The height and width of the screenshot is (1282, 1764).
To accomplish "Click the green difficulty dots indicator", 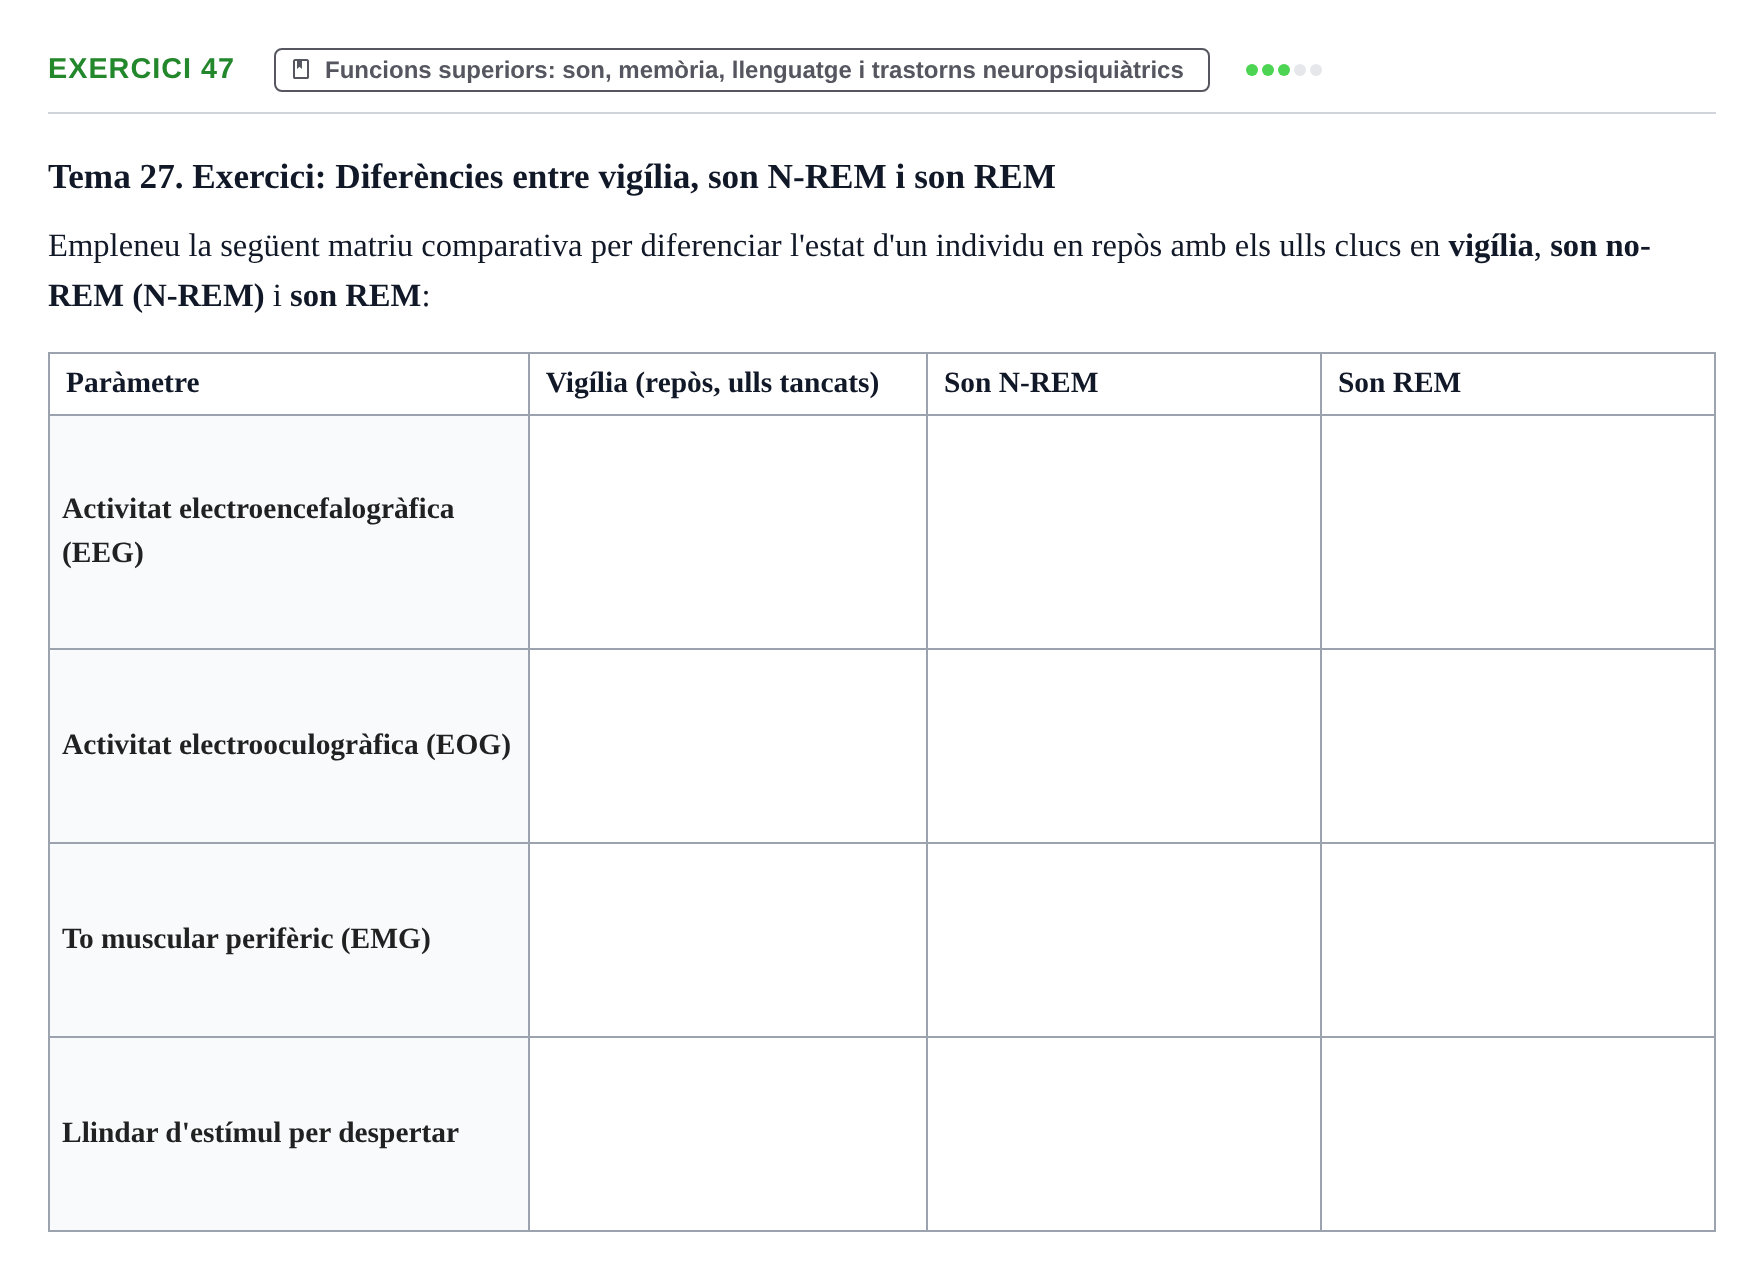I will [x=1283, y=70].
